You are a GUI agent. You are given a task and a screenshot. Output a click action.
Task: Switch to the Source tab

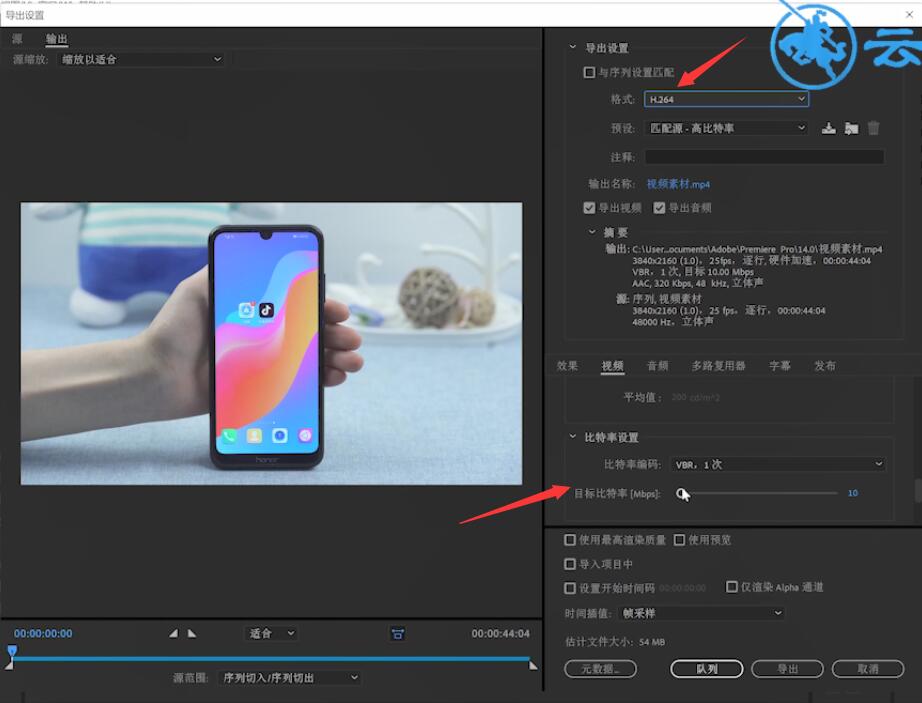click(17, 39)
